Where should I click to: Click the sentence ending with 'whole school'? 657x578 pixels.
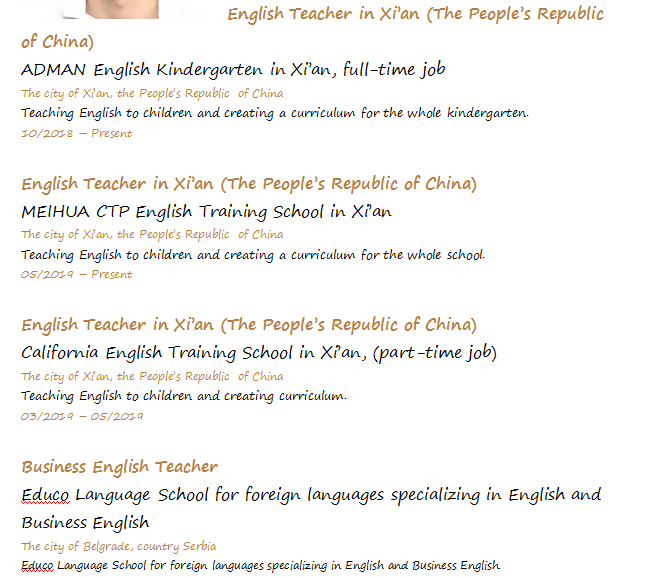pos(253,255)
